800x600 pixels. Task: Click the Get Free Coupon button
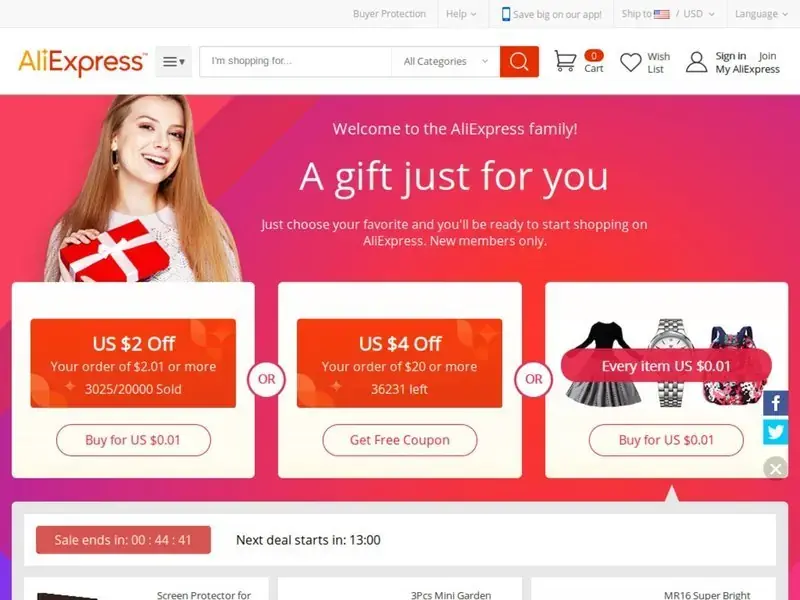399,440
